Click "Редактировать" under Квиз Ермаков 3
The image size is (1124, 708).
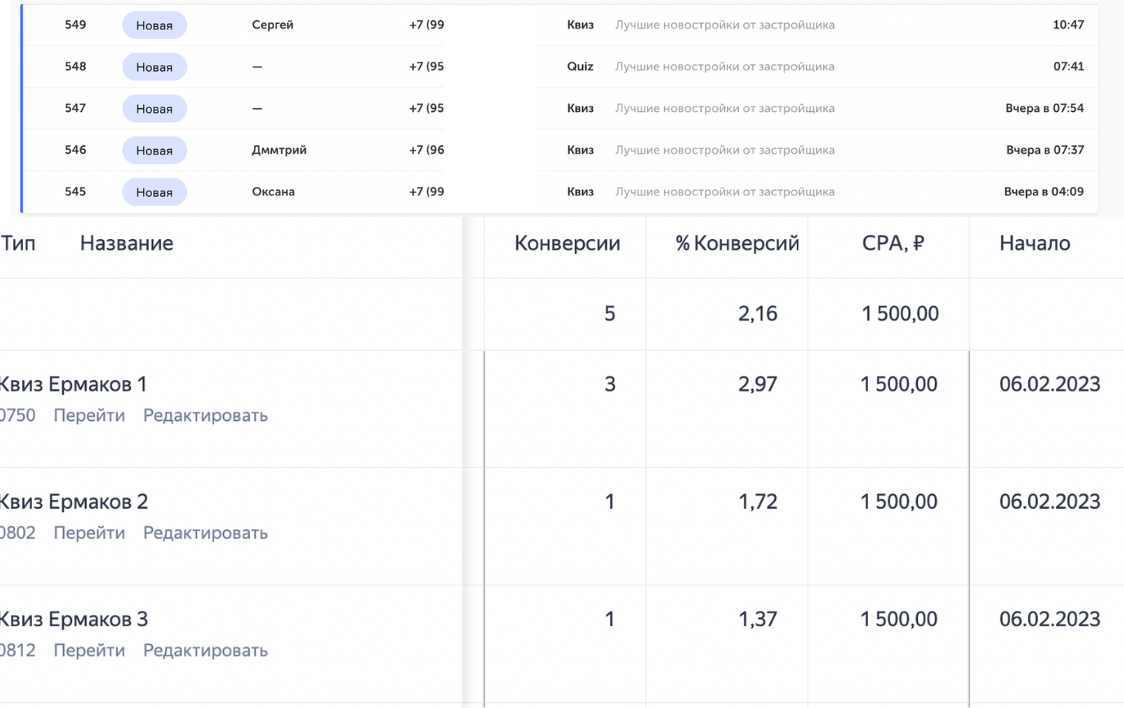coord(205,650)
